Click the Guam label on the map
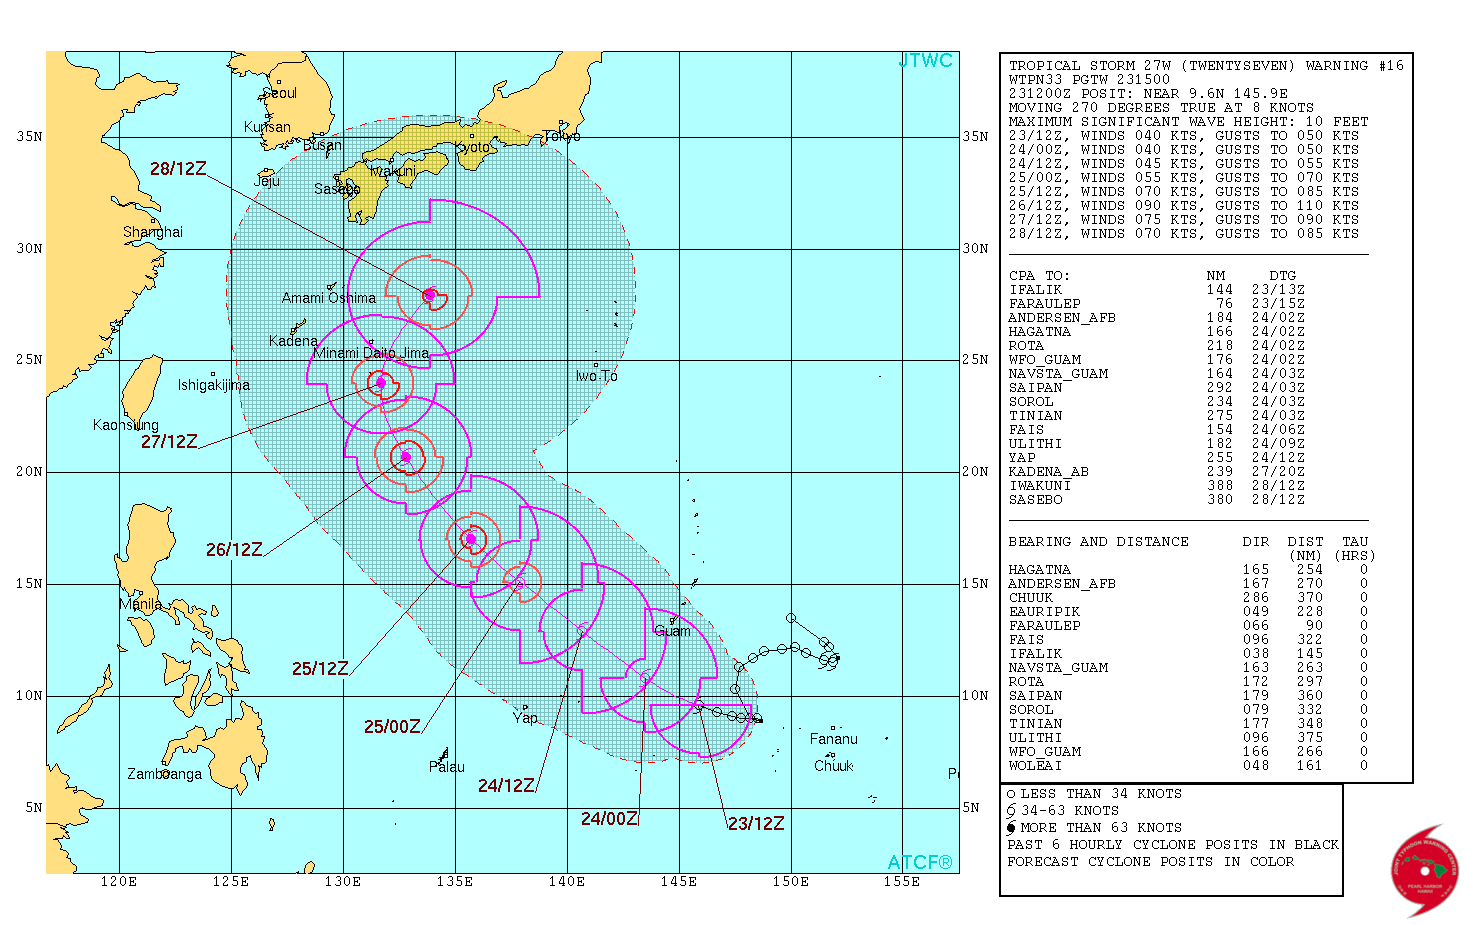The width and height of the screenshot is (1465, 925). click(x=672, y=631)
